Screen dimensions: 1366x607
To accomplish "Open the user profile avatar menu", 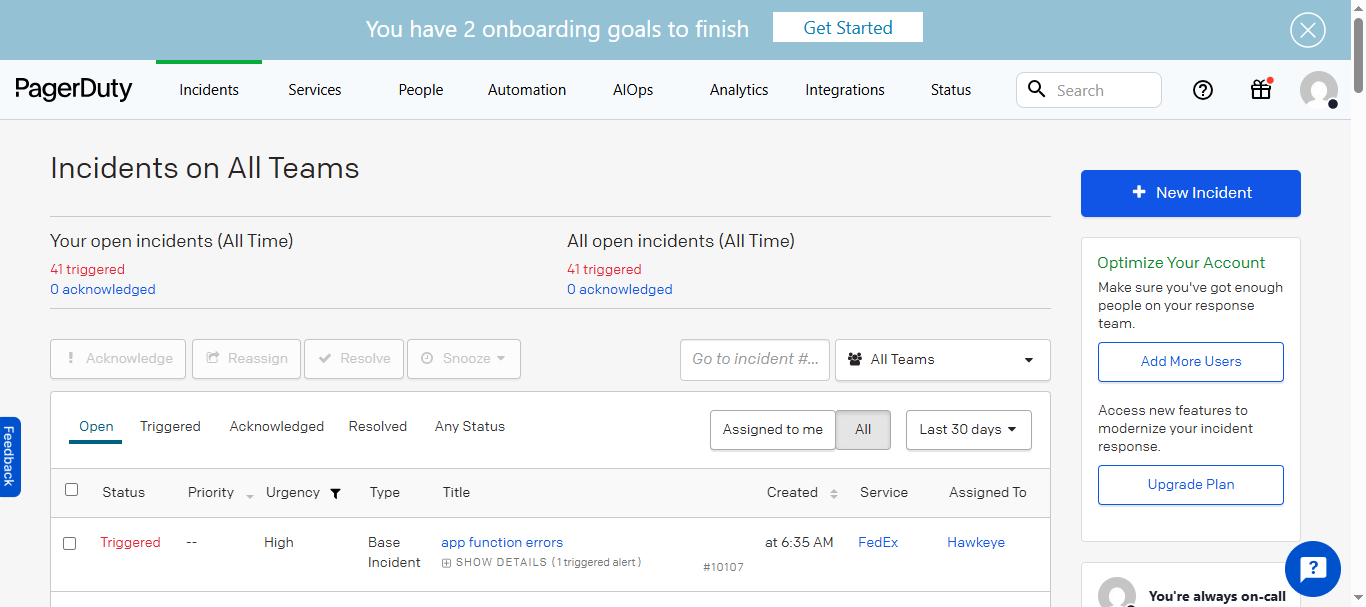I will click(x=1318, y=90).
